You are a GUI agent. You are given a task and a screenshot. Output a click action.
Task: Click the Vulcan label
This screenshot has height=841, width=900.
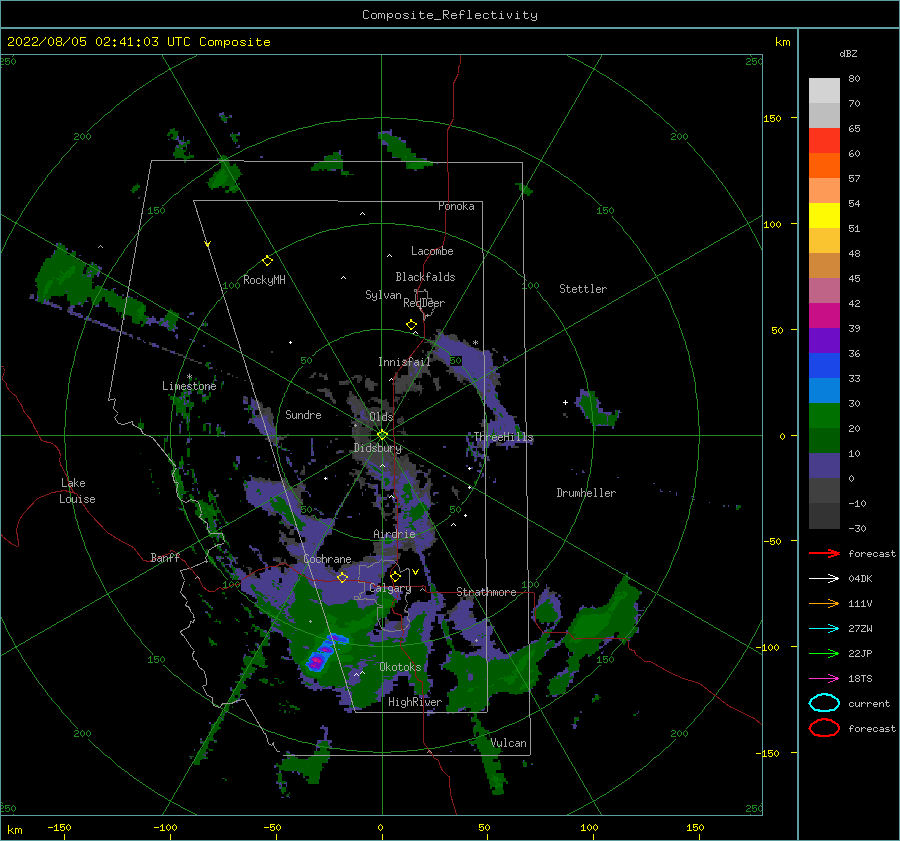click(x=509, y=743)
